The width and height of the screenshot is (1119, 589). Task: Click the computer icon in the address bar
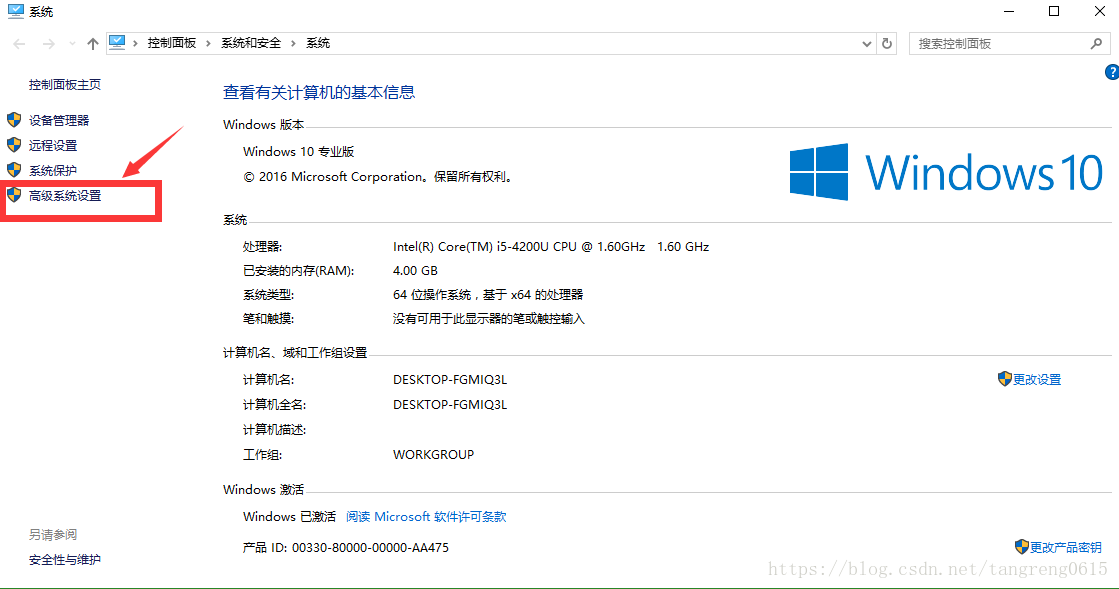tap(117, 43)
